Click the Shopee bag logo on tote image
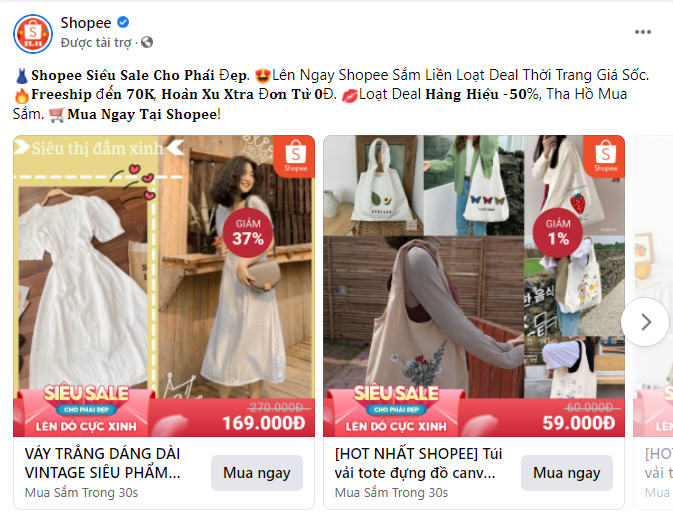Screen dimensions: 673x520 605,156
